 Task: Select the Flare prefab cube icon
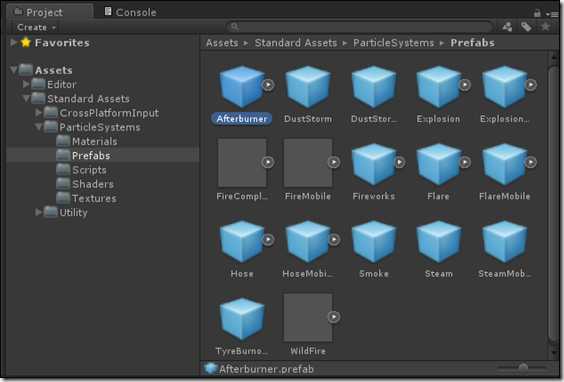coord(439,164)
